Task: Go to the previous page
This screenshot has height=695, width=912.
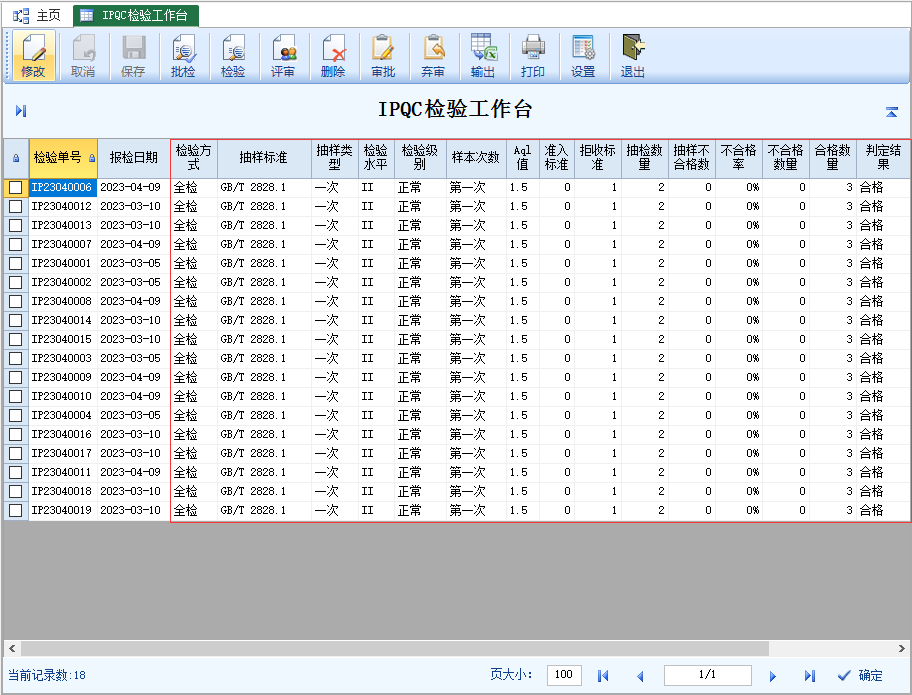Action: coord(640,676)
